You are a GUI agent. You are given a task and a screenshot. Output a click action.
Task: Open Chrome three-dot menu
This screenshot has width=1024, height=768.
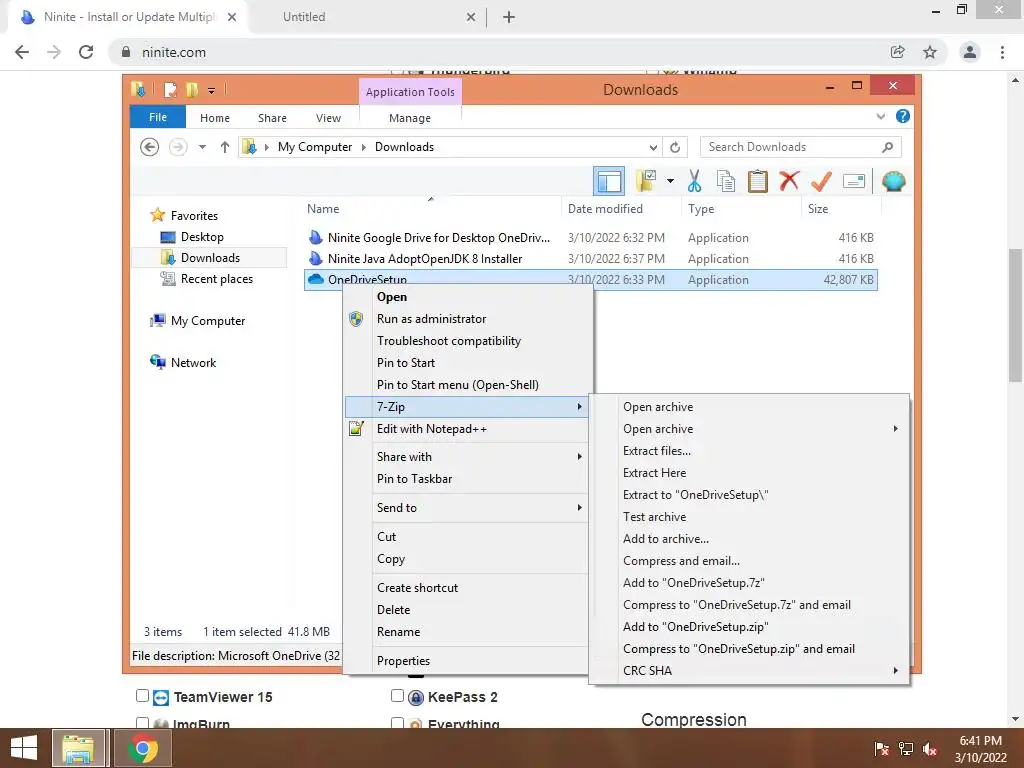(1002, 52)
